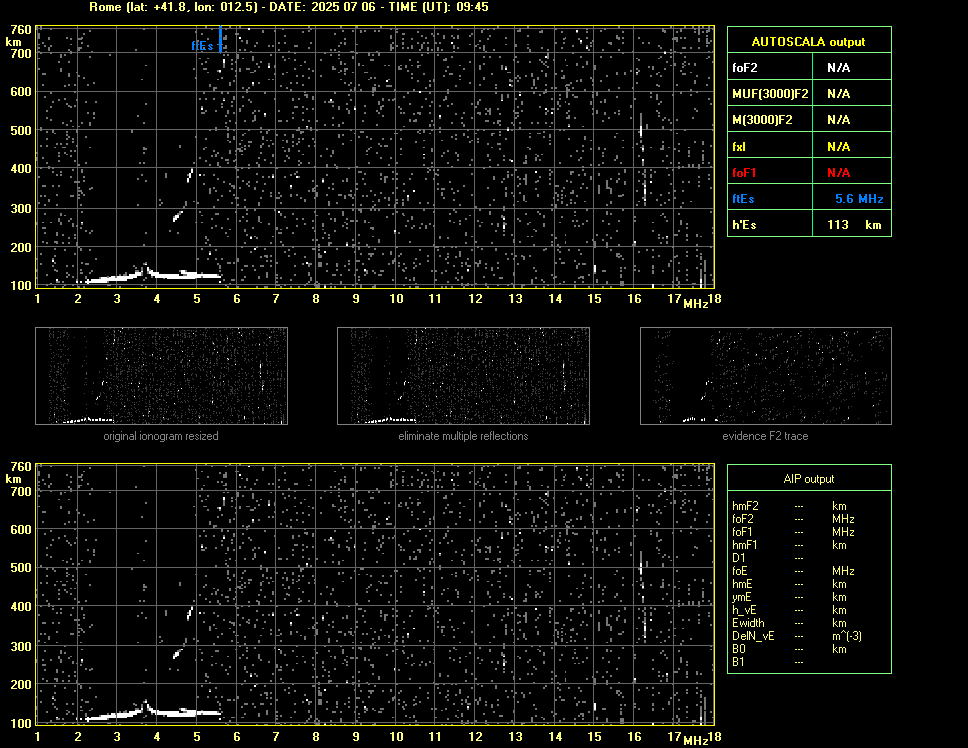Select the 5.6 MHz ftEs value

pos(859,199)
